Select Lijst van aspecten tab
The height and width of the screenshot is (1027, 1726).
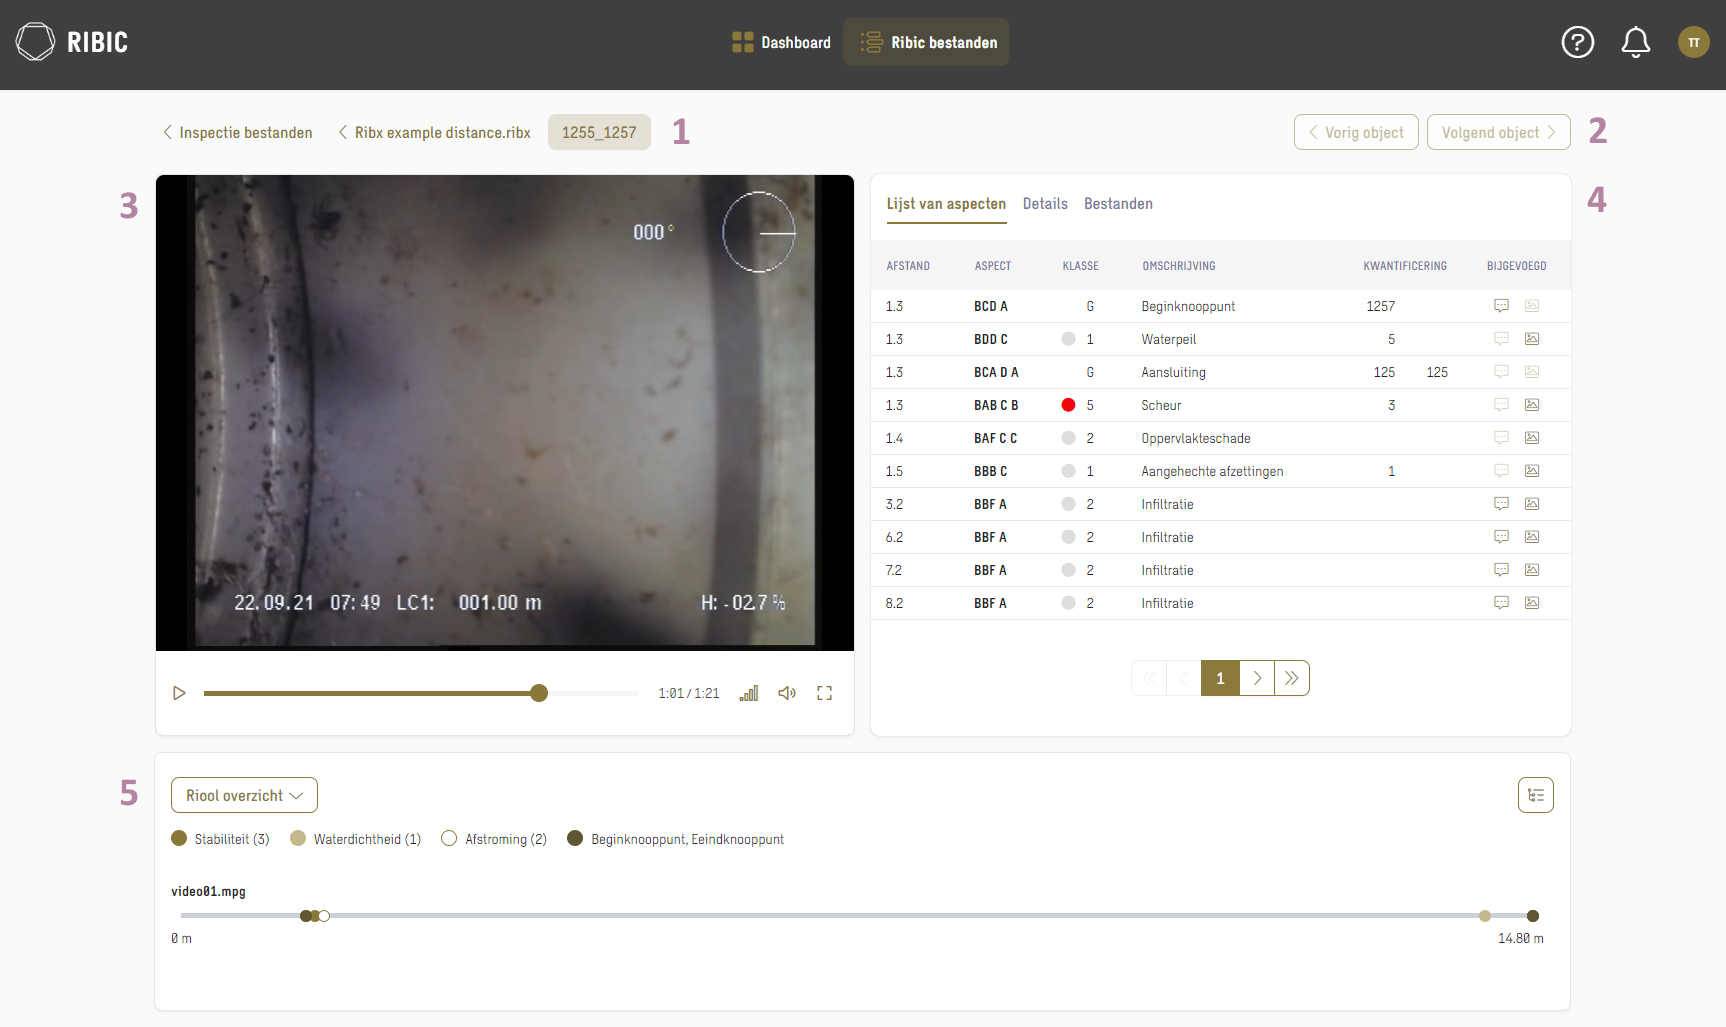point(946,204)
